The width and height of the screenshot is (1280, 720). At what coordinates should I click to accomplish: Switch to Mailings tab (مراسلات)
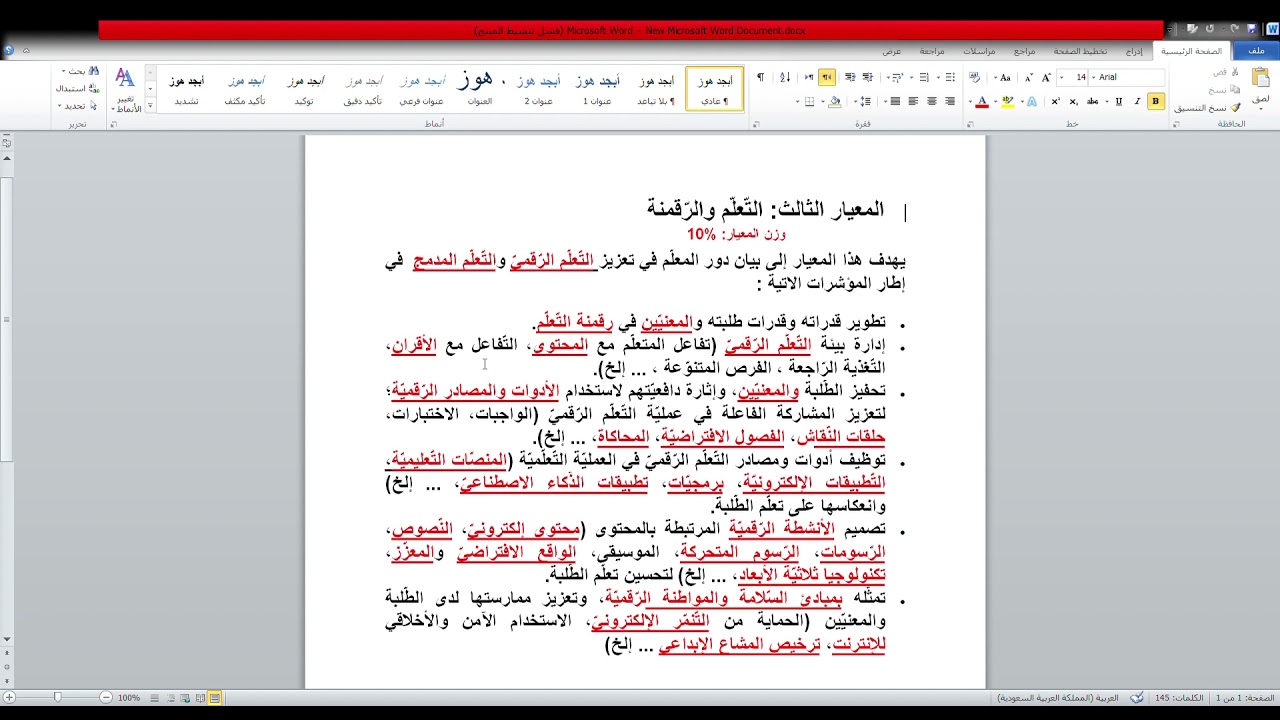click(x=979, y=51)
